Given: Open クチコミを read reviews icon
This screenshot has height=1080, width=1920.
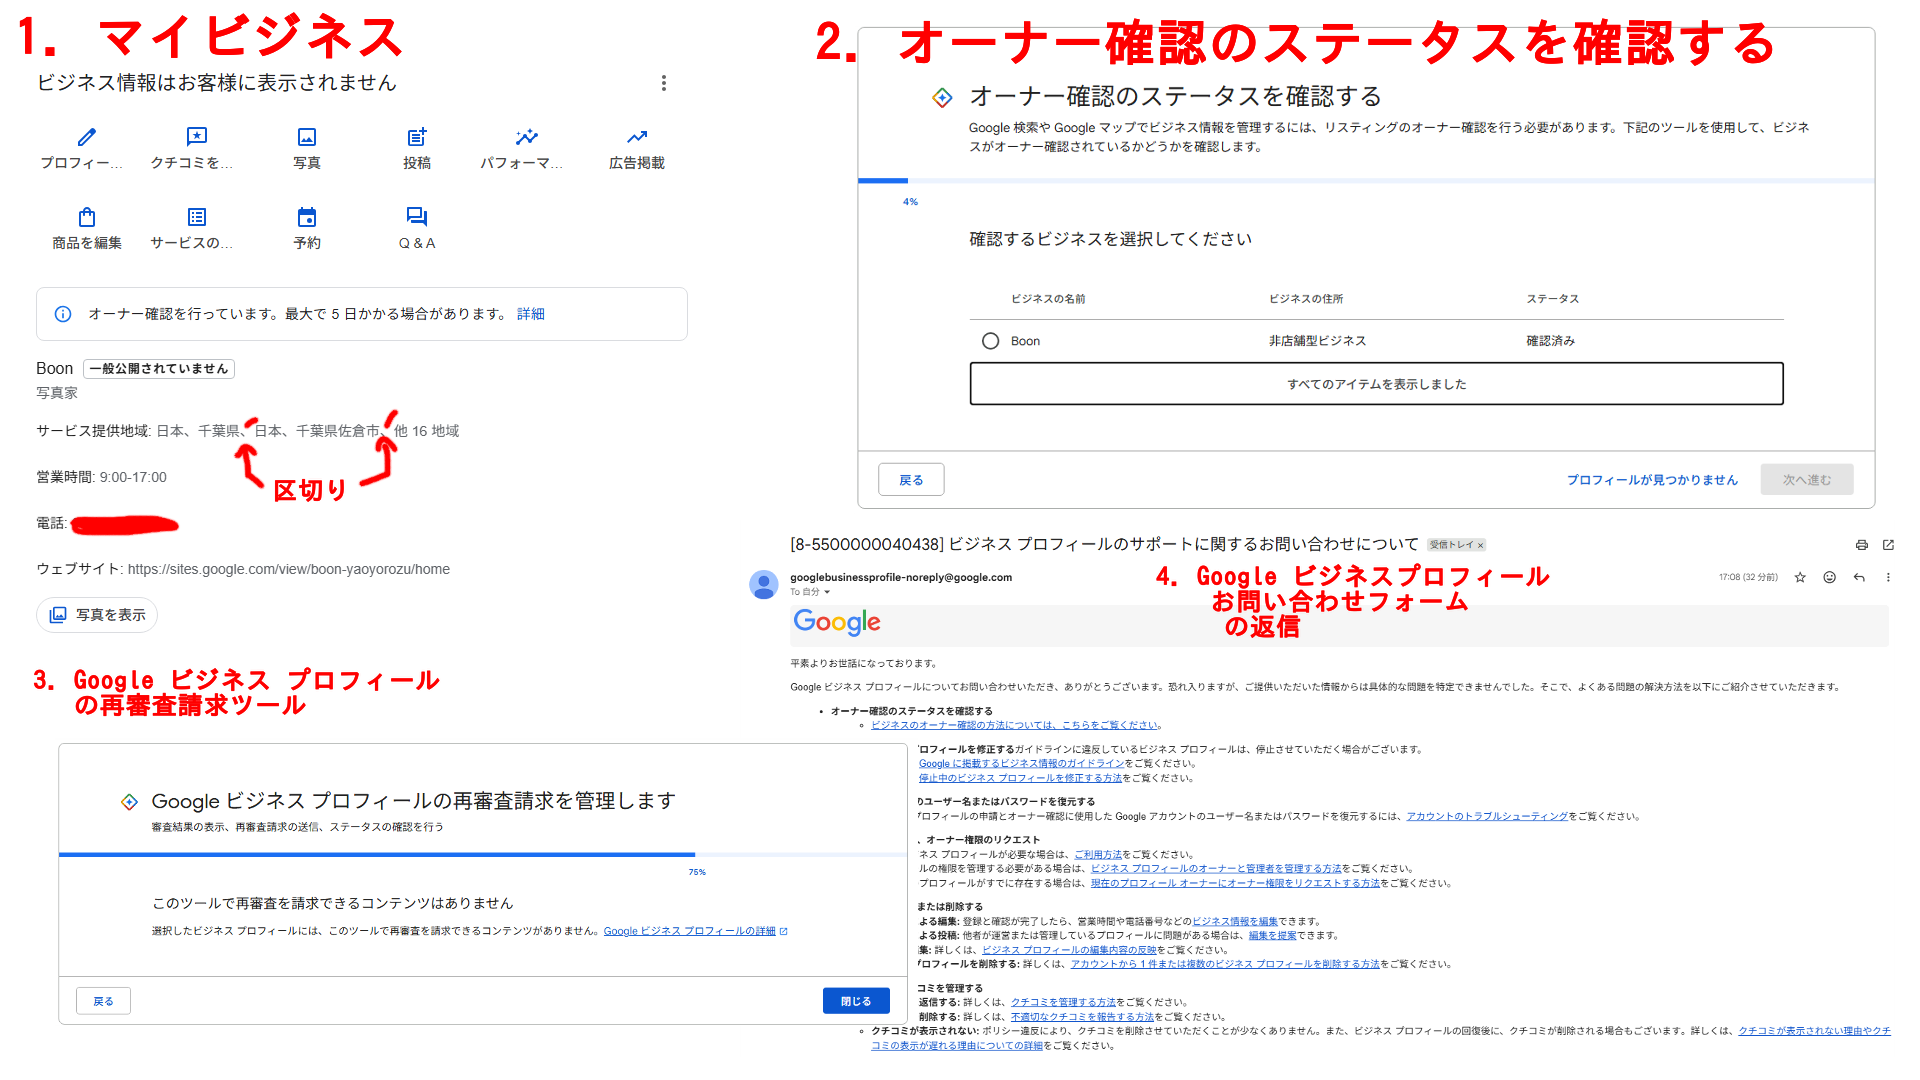Looking at the screenshot, I should tap(197, 137).
